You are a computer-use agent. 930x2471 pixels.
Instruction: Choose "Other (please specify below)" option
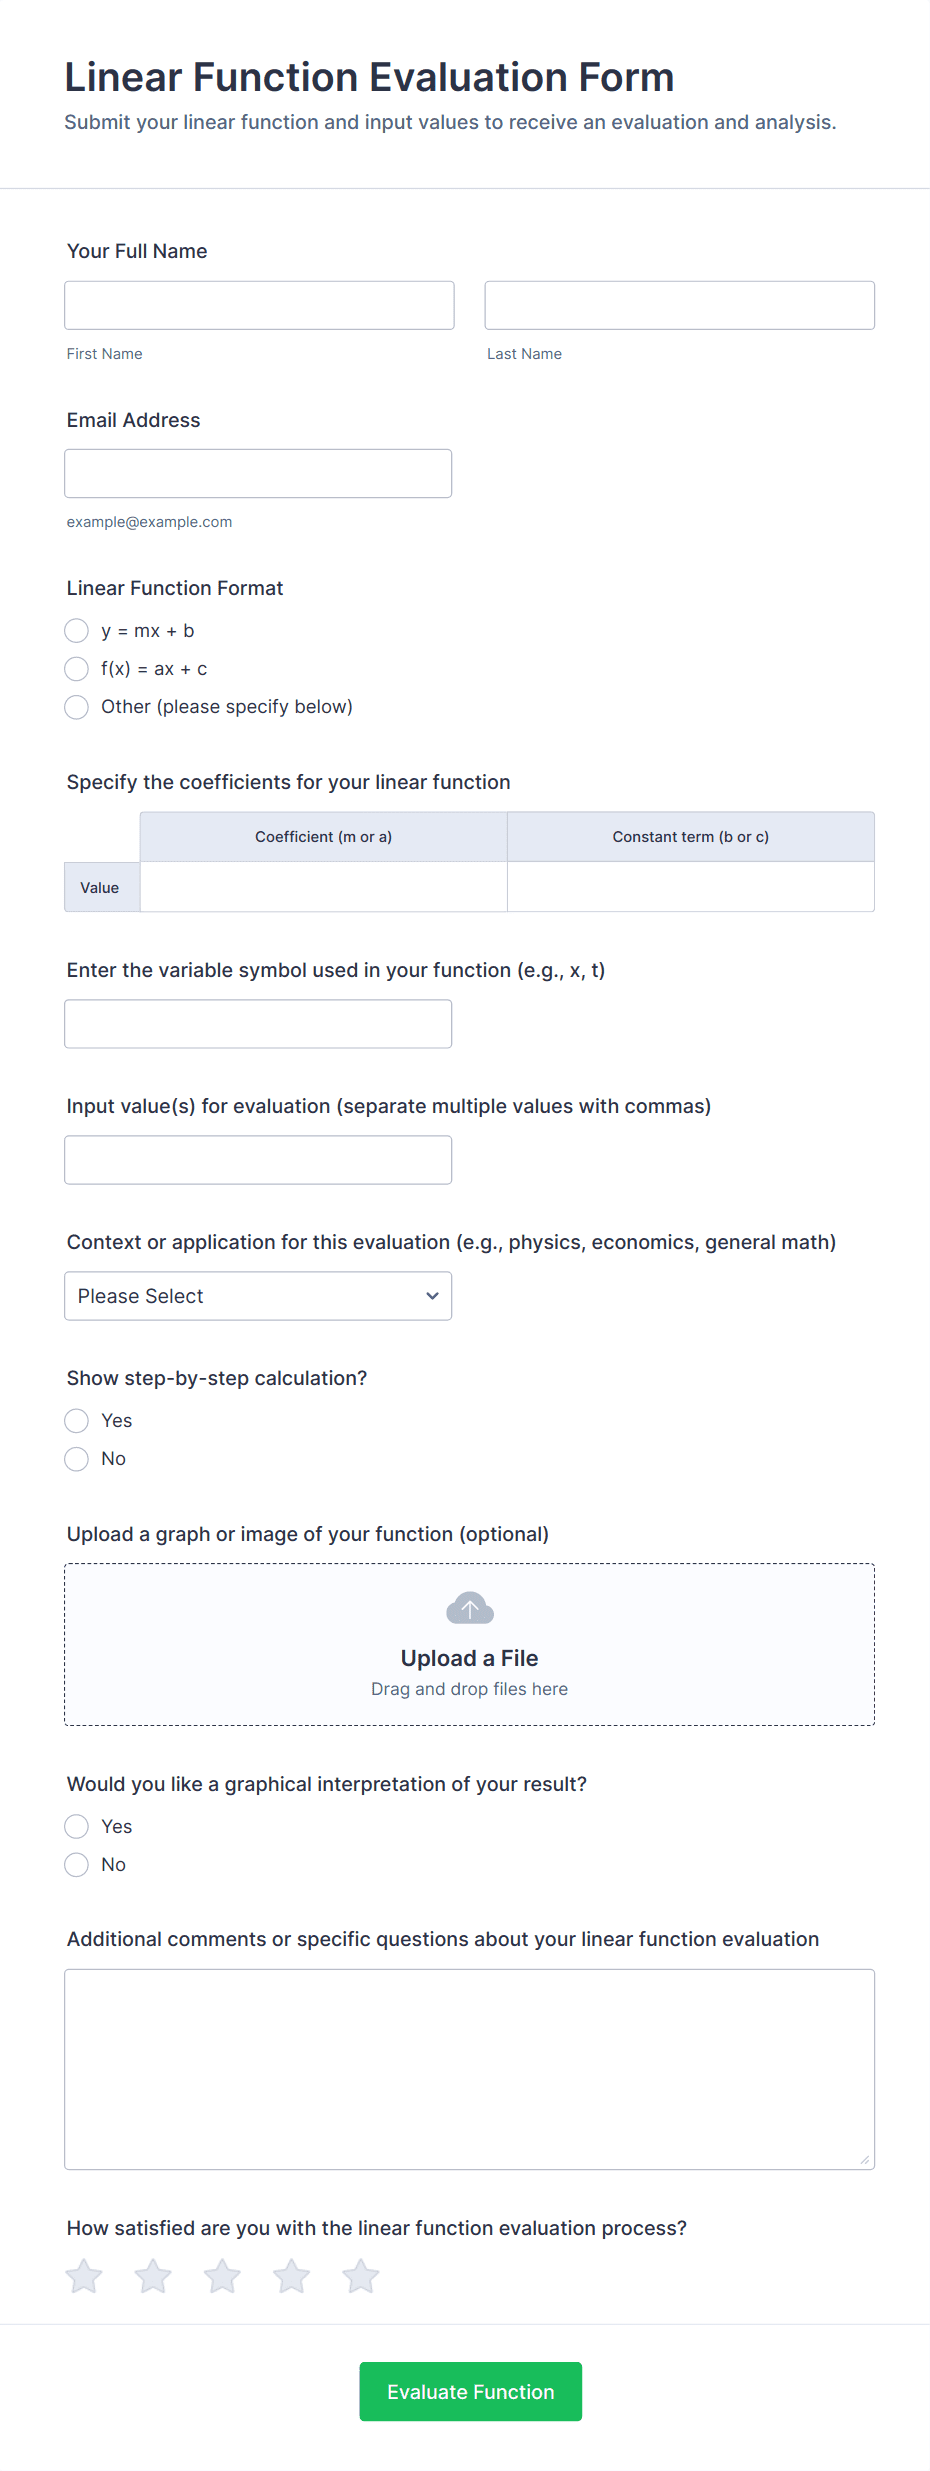[x=77, y=707]
